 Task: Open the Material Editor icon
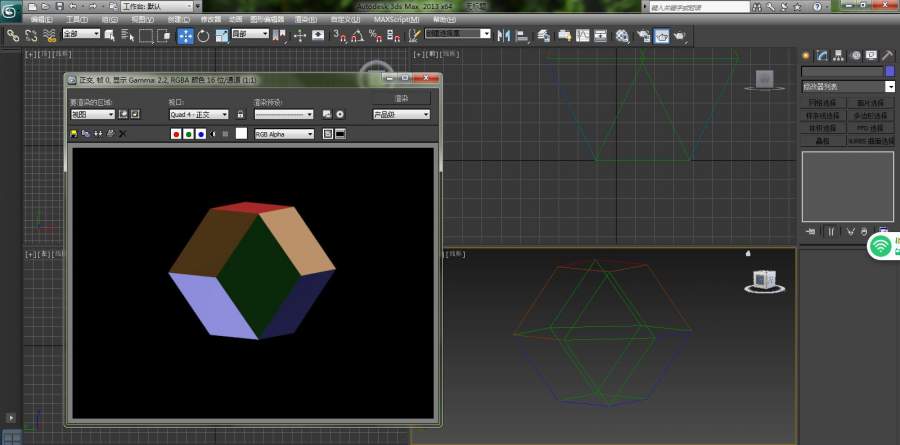tap(622, 35)
